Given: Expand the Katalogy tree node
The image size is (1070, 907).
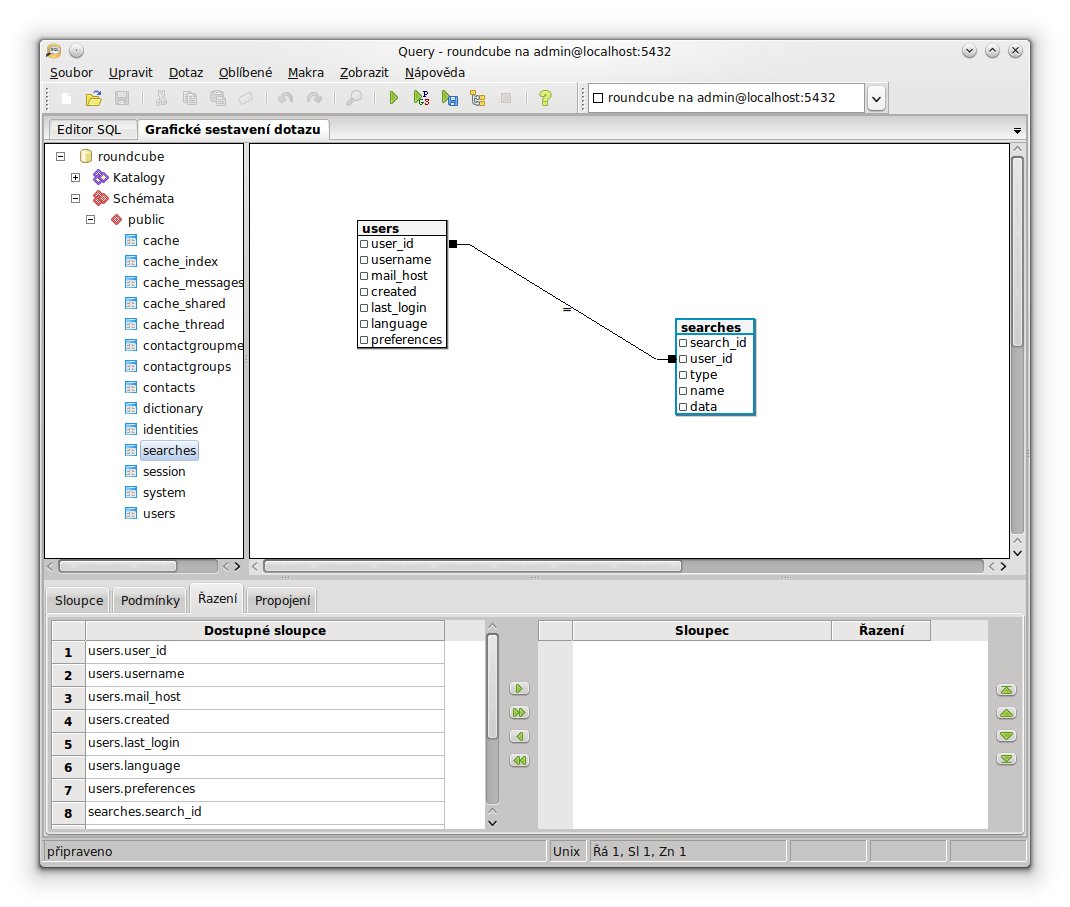Looking at the screenshot, I should coord(76,177).
